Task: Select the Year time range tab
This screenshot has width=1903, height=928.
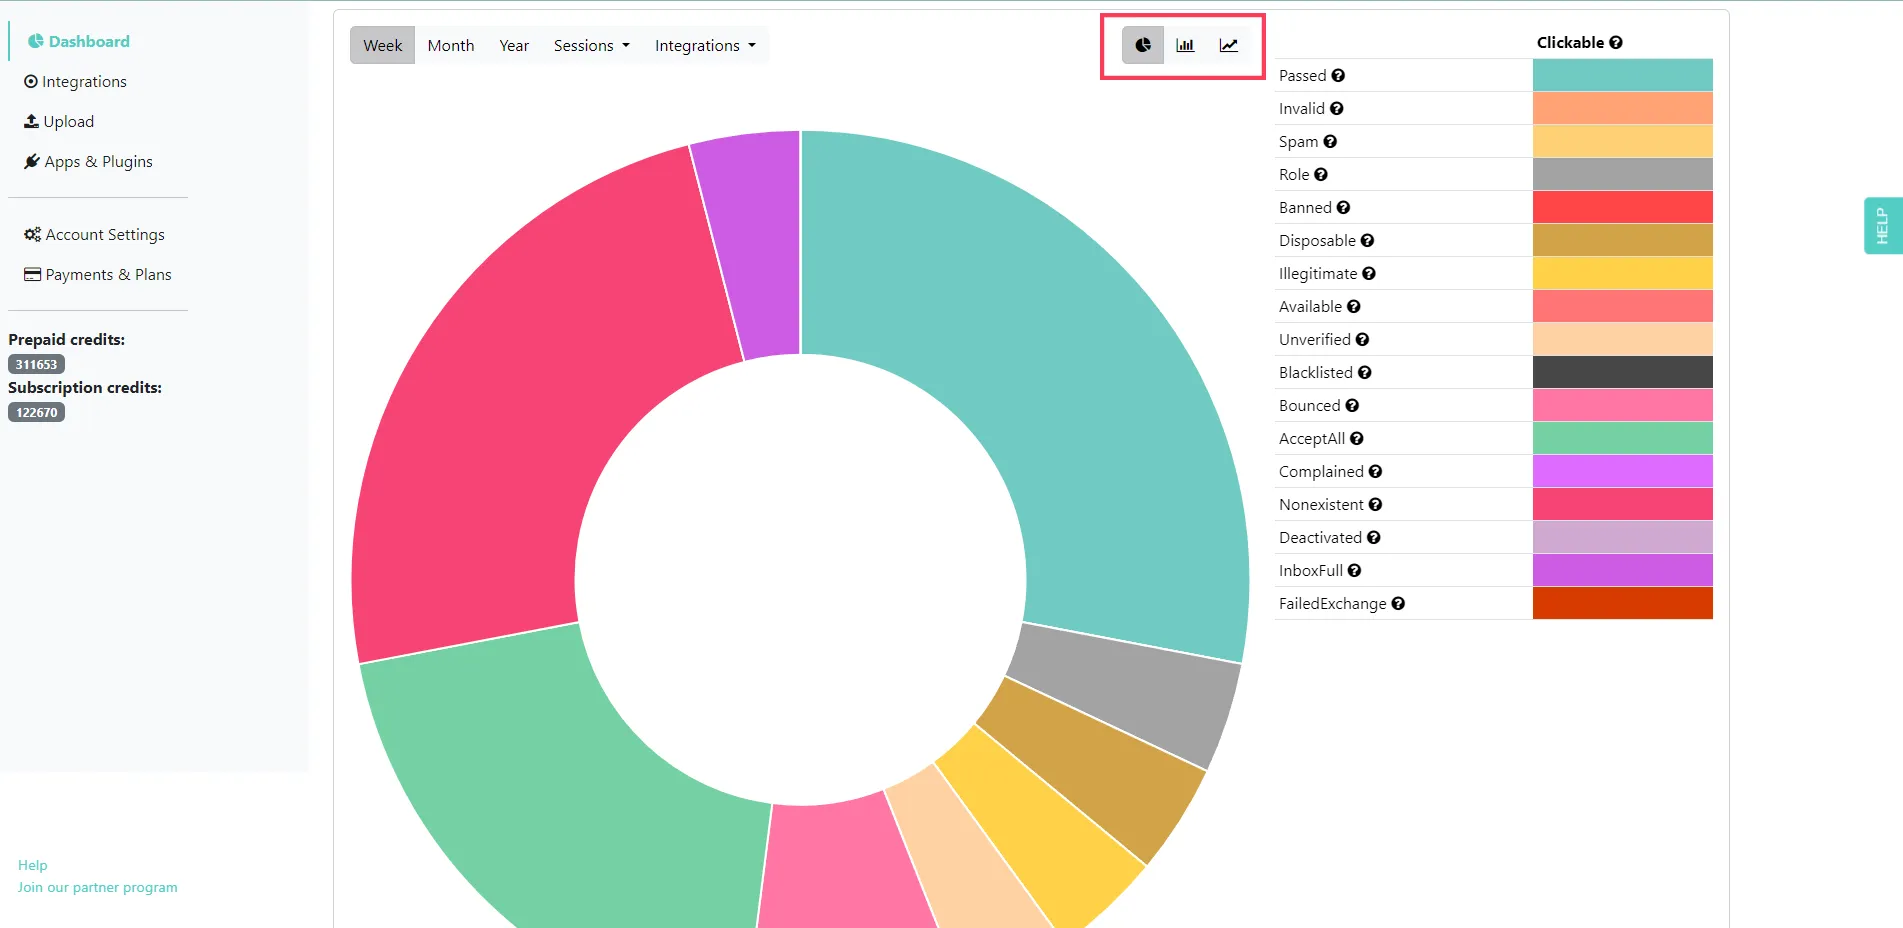Action: tap(514, 45)
